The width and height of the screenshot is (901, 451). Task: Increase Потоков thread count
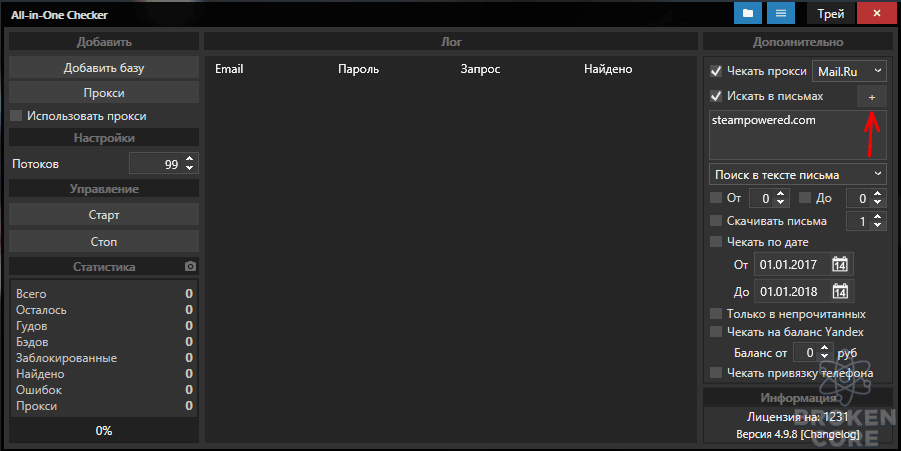(190, 159)
